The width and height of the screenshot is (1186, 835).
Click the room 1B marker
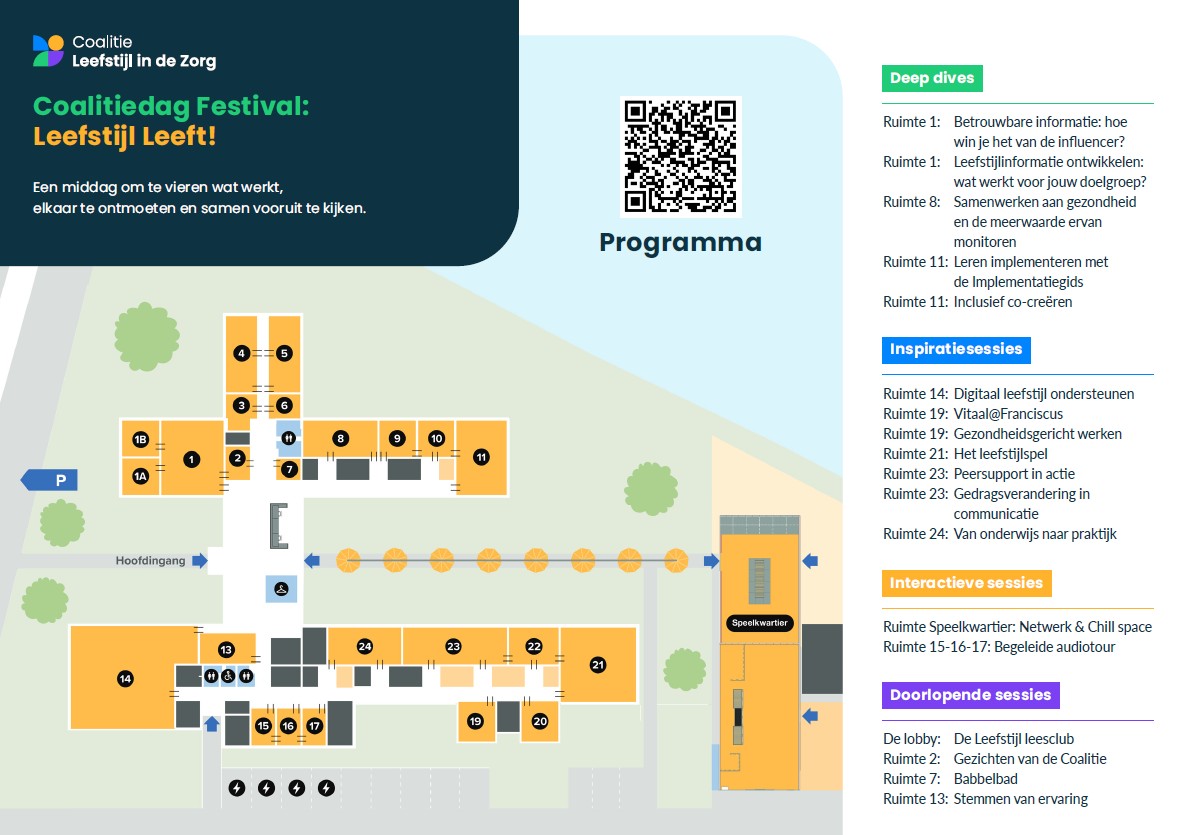pos(141,440)
